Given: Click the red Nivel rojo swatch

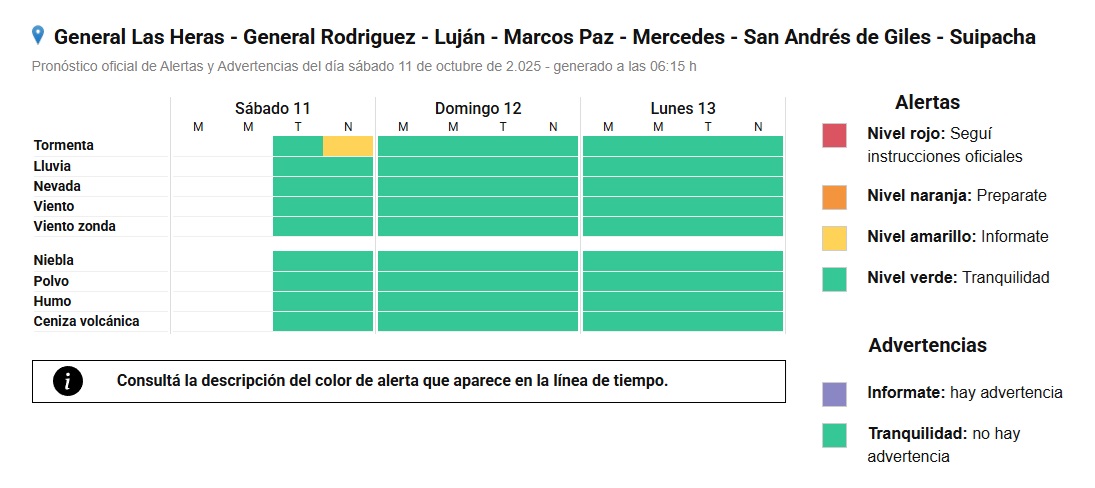Looking at the screenshot, I should 834,135.
